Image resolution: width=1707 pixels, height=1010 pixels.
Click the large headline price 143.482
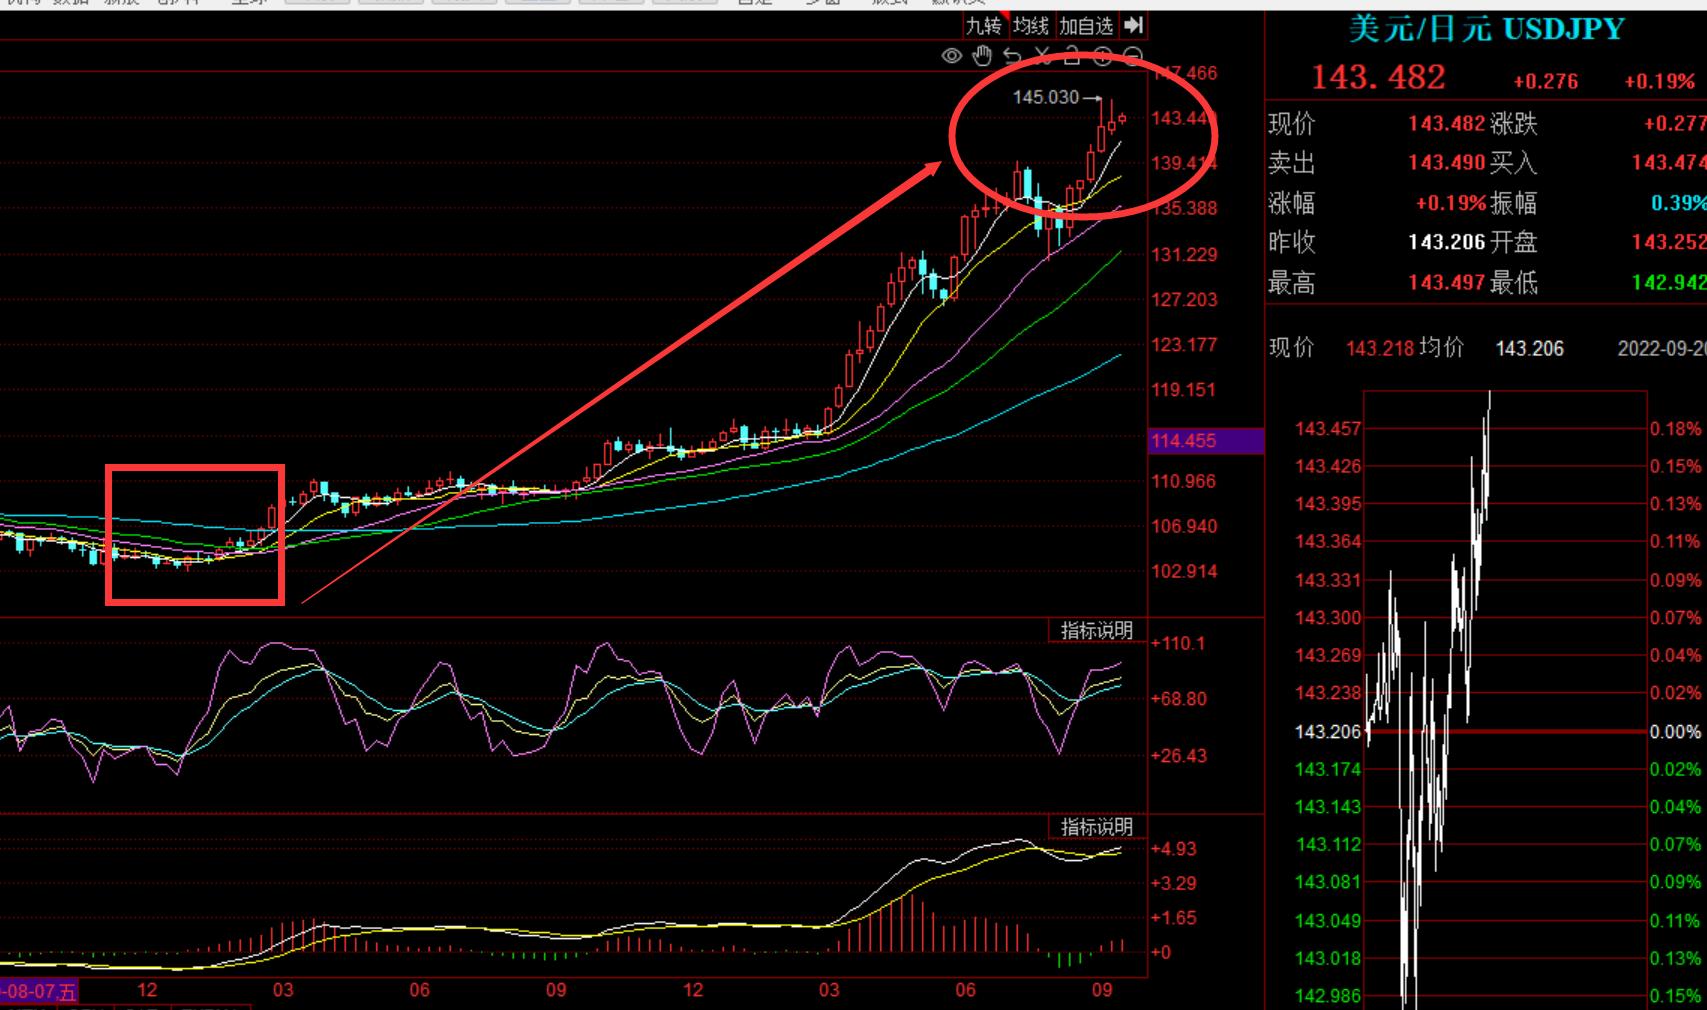(x=1378, y=77)
